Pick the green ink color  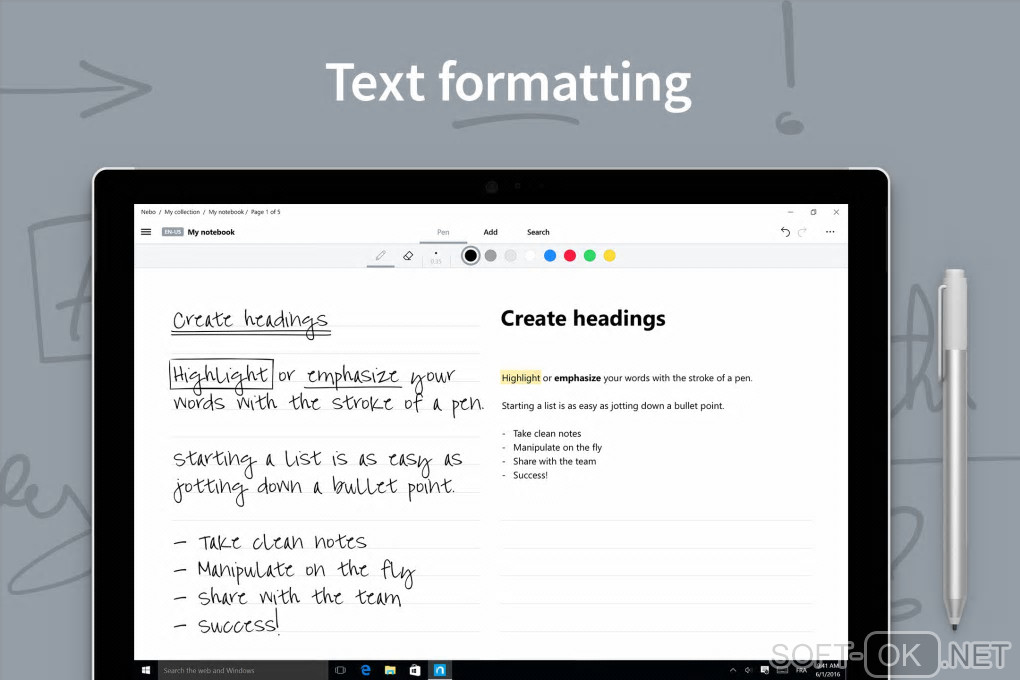[x=589, y=256]
